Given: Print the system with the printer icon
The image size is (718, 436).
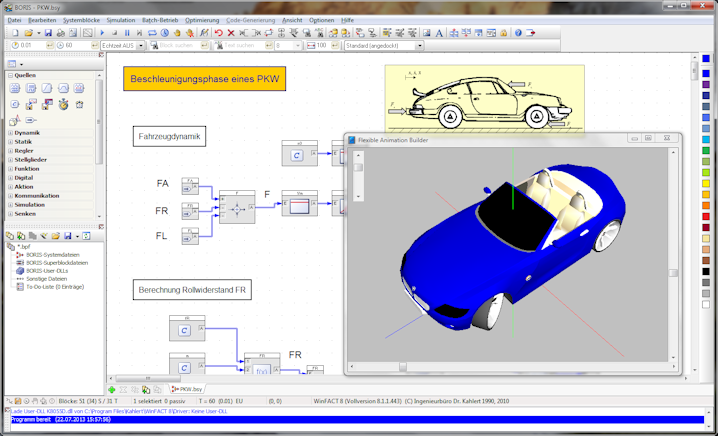Looking at the screenshot, I should [61, 33].
